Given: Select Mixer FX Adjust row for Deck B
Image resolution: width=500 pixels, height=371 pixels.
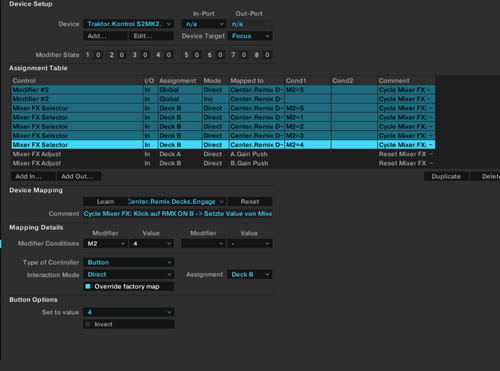Looking at the screenshot, I should click(223, 163).
